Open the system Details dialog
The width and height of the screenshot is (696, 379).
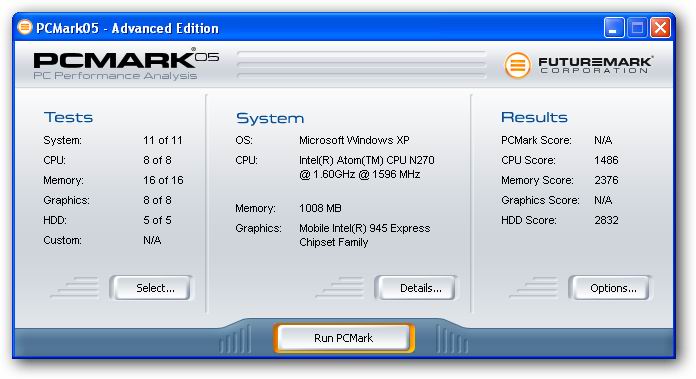click(416, 288)
